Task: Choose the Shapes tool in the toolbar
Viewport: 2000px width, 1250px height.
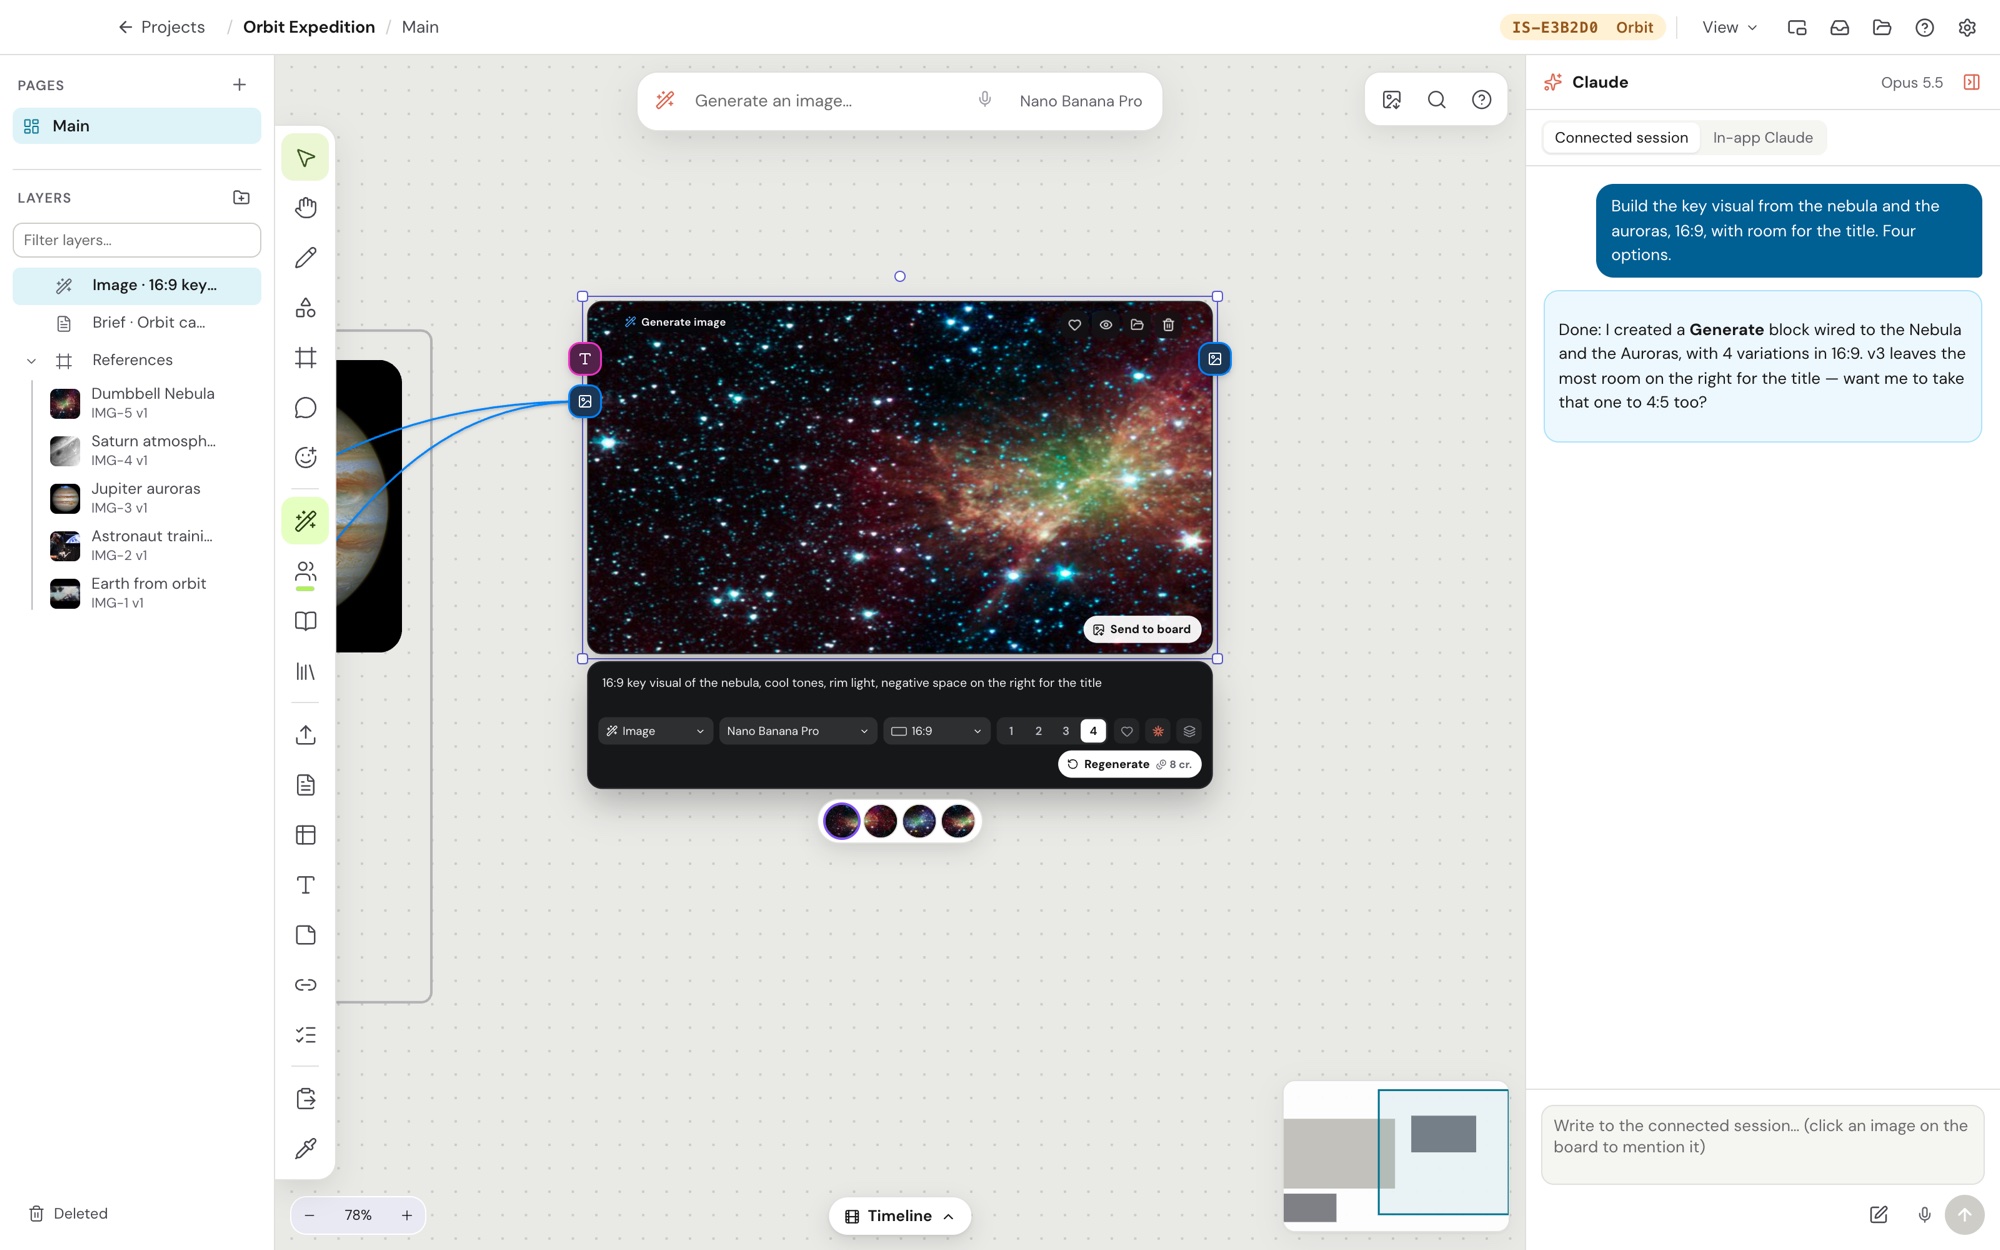Action: (x=306, y=308)
